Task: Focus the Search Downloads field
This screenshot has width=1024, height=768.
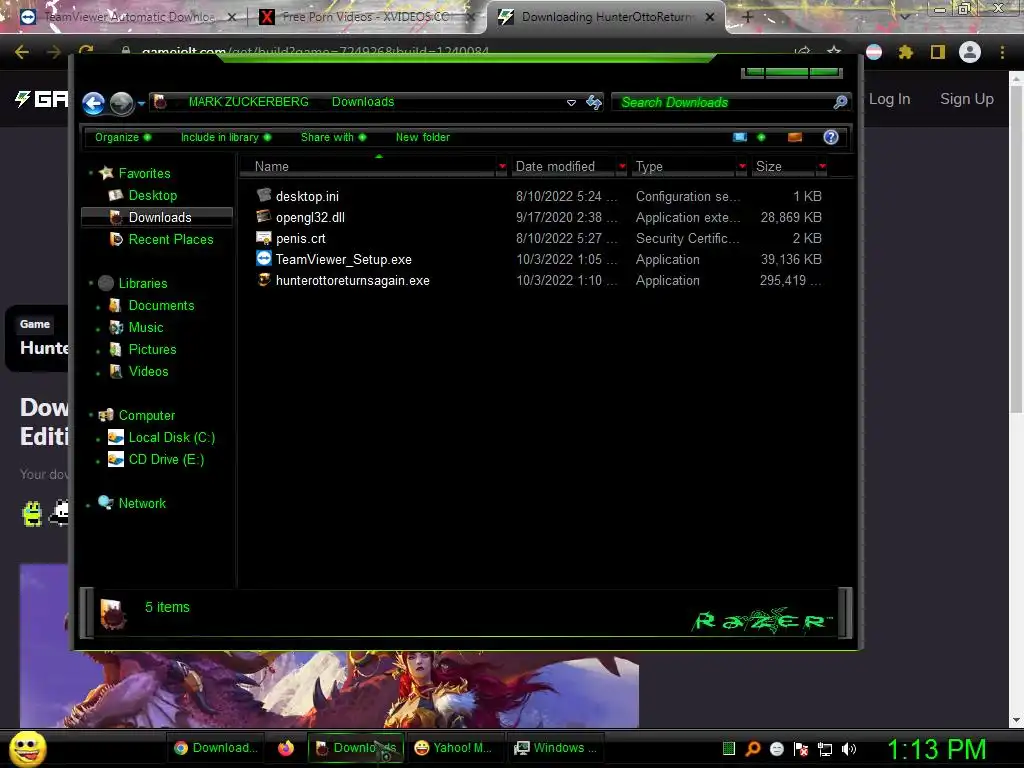Action: click(x=723, y=103)
